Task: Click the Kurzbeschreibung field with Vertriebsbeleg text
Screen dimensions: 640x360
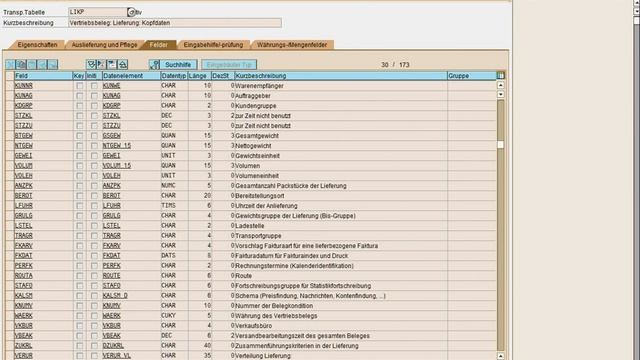Action: (x=175, y=23)
